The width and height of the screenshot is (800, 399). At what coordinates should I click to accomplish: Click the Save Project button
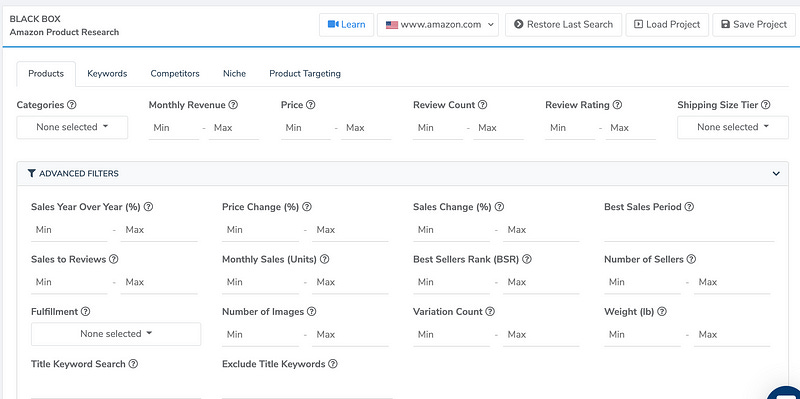click(754, 24)
